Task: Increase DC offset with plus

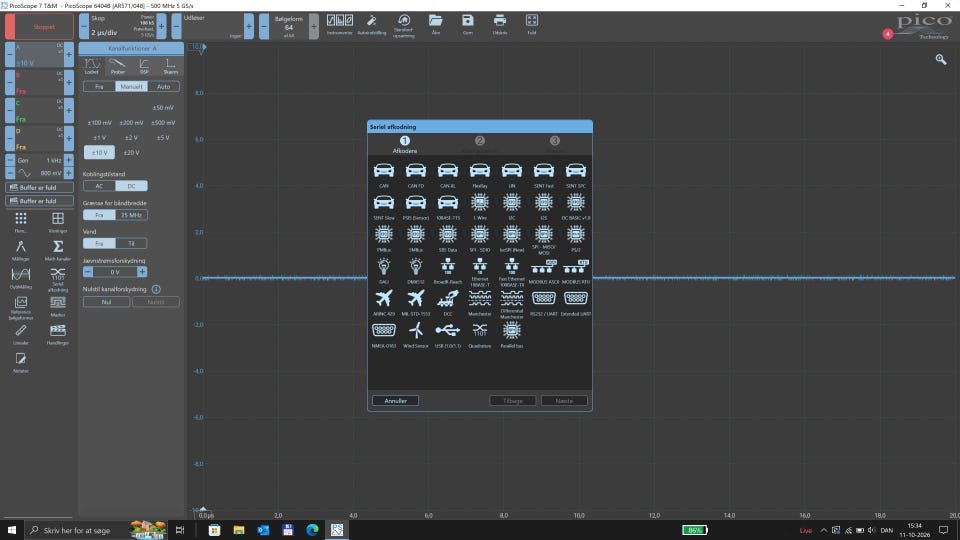Action: click(142, 272)
